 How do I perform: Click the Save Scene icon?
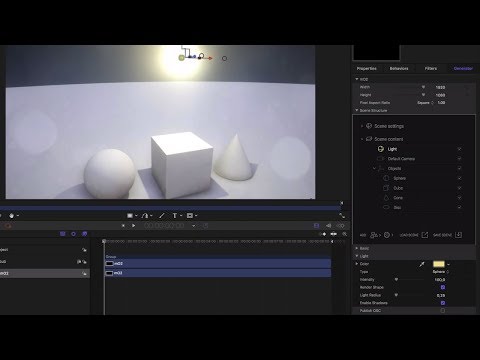(x=458, y=235)
